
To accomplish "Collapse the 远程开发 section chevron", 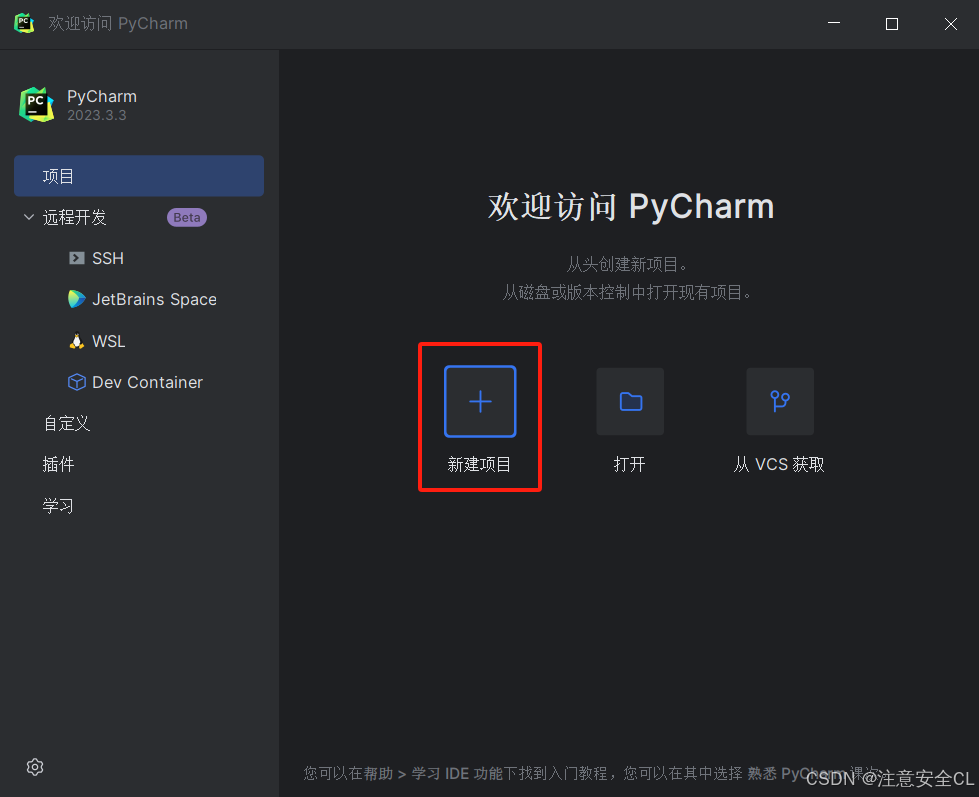I will click(x=29, y=217).
